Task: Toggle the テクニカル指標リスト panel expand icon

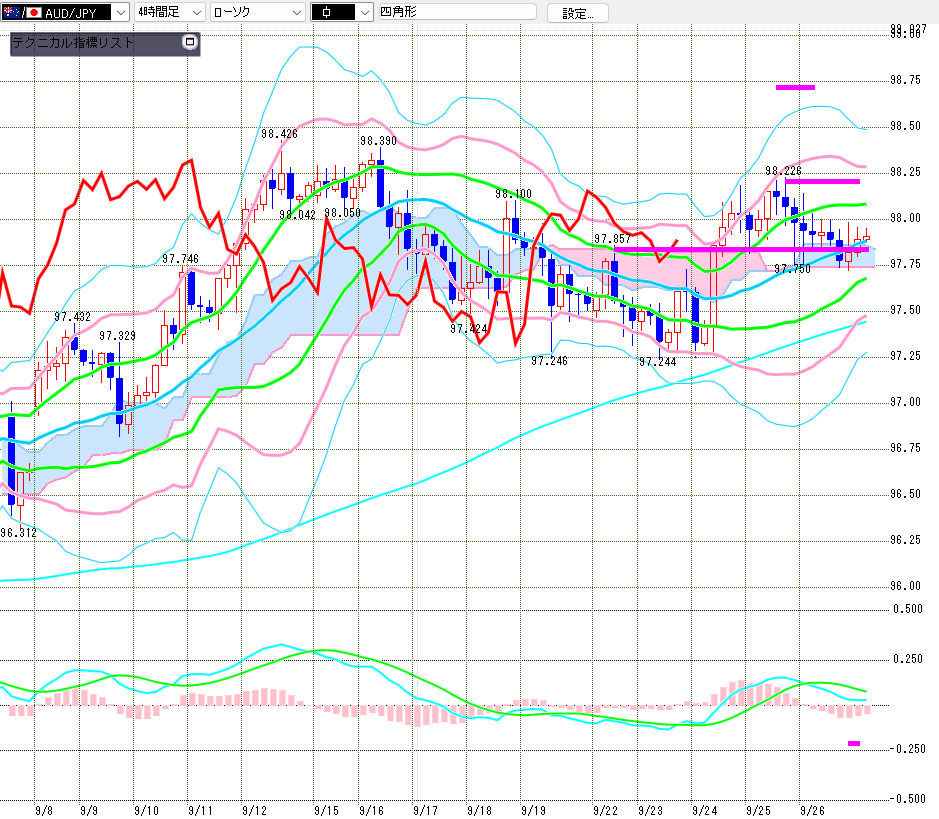Action: click(190, 43)
